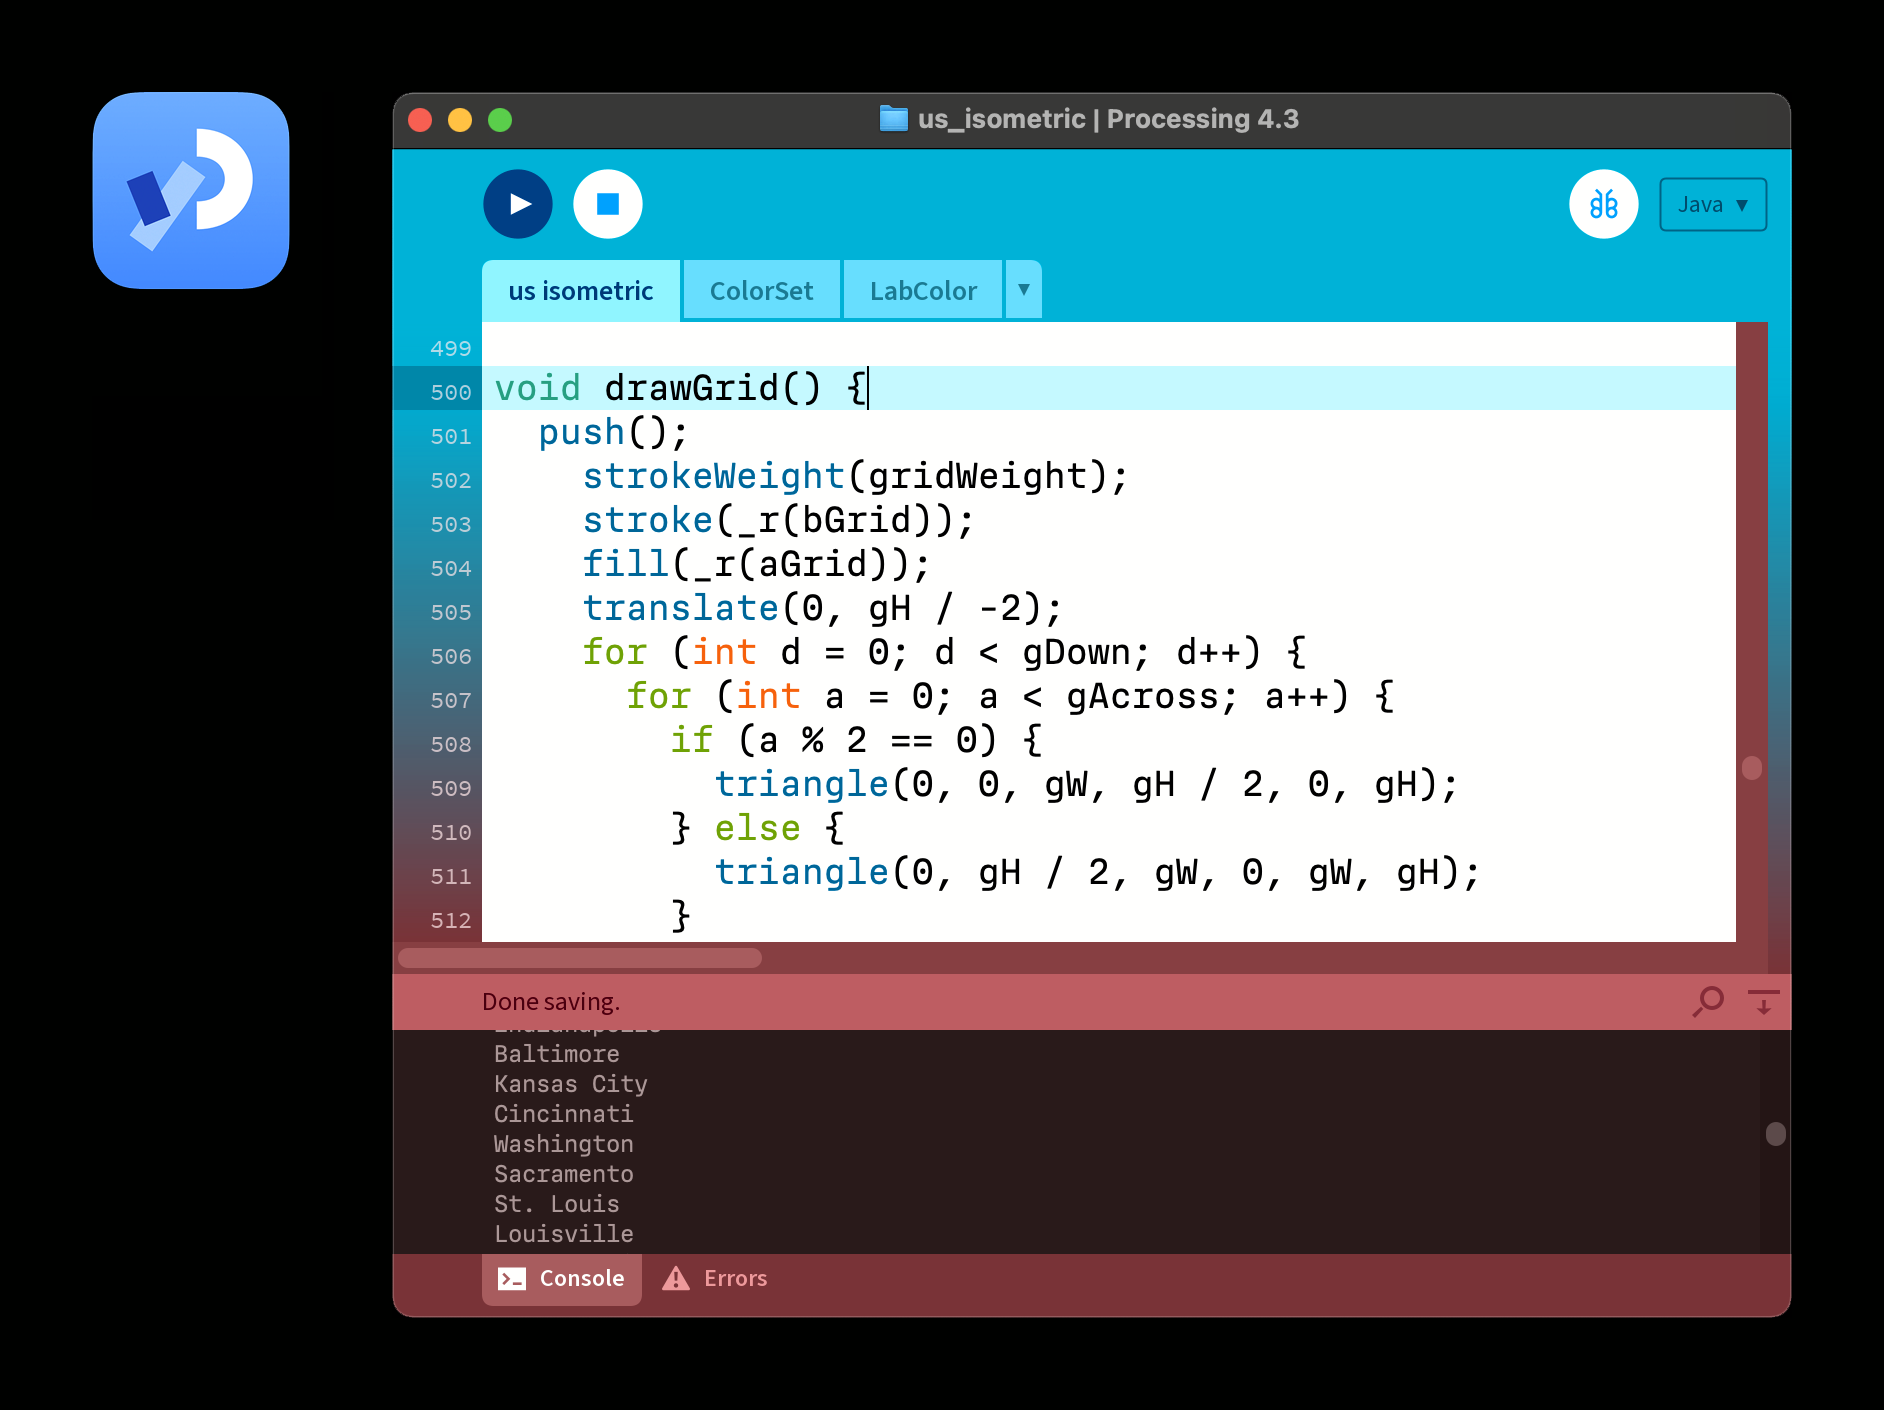Select the us isometric tab
The width and height of the screenshot is (1884, 1410).
pyautogui.click(x=580, y=291)
